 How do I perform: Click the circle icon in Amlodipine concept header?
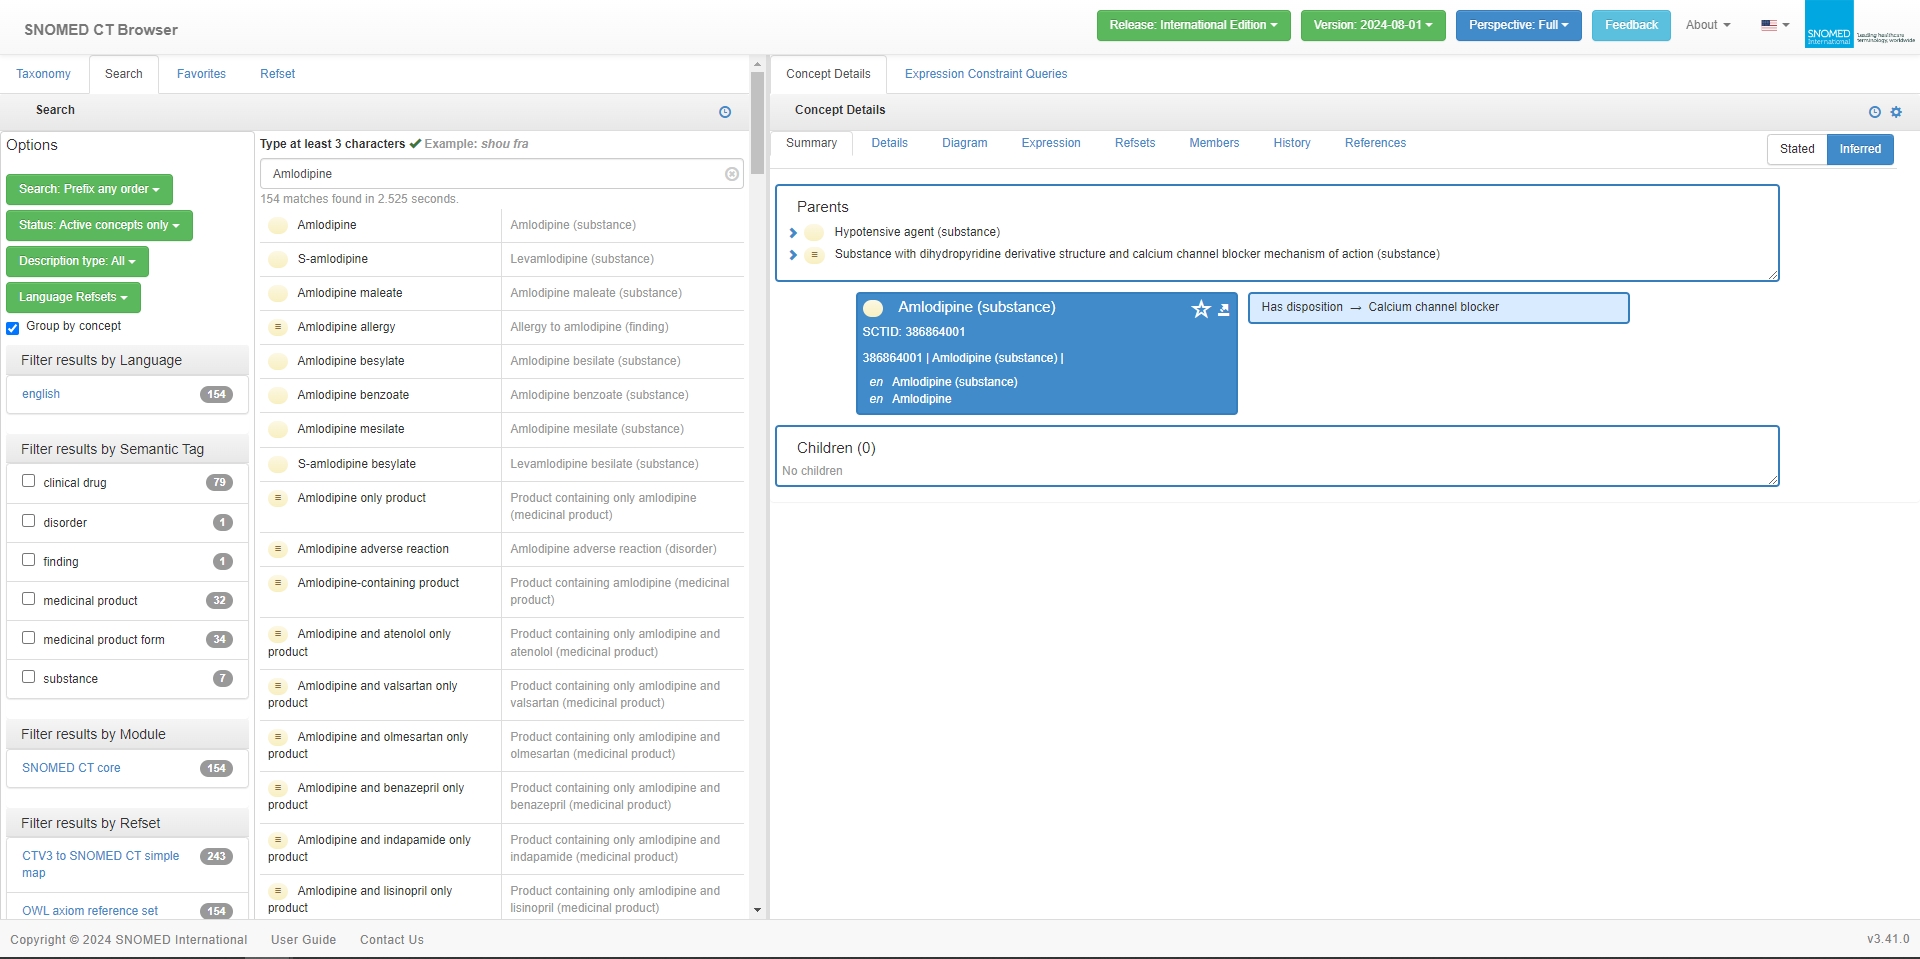click(873, 308)
